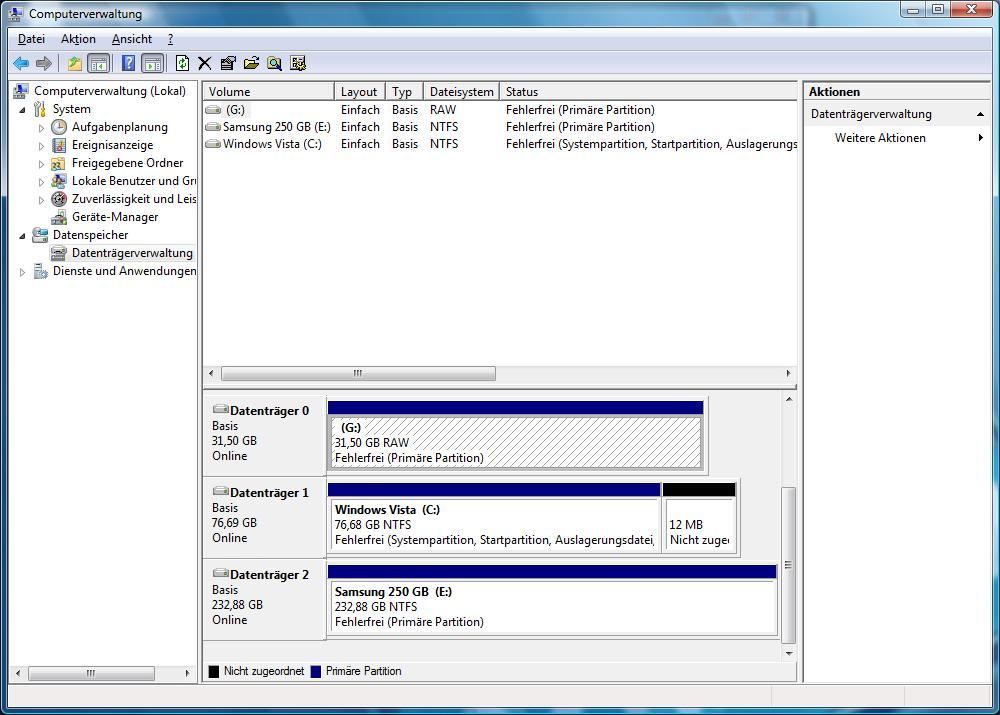Viewport: 1000px width, 715px height.
Task: Expand the Dienste und Anwendungen node
Action: 22,272
